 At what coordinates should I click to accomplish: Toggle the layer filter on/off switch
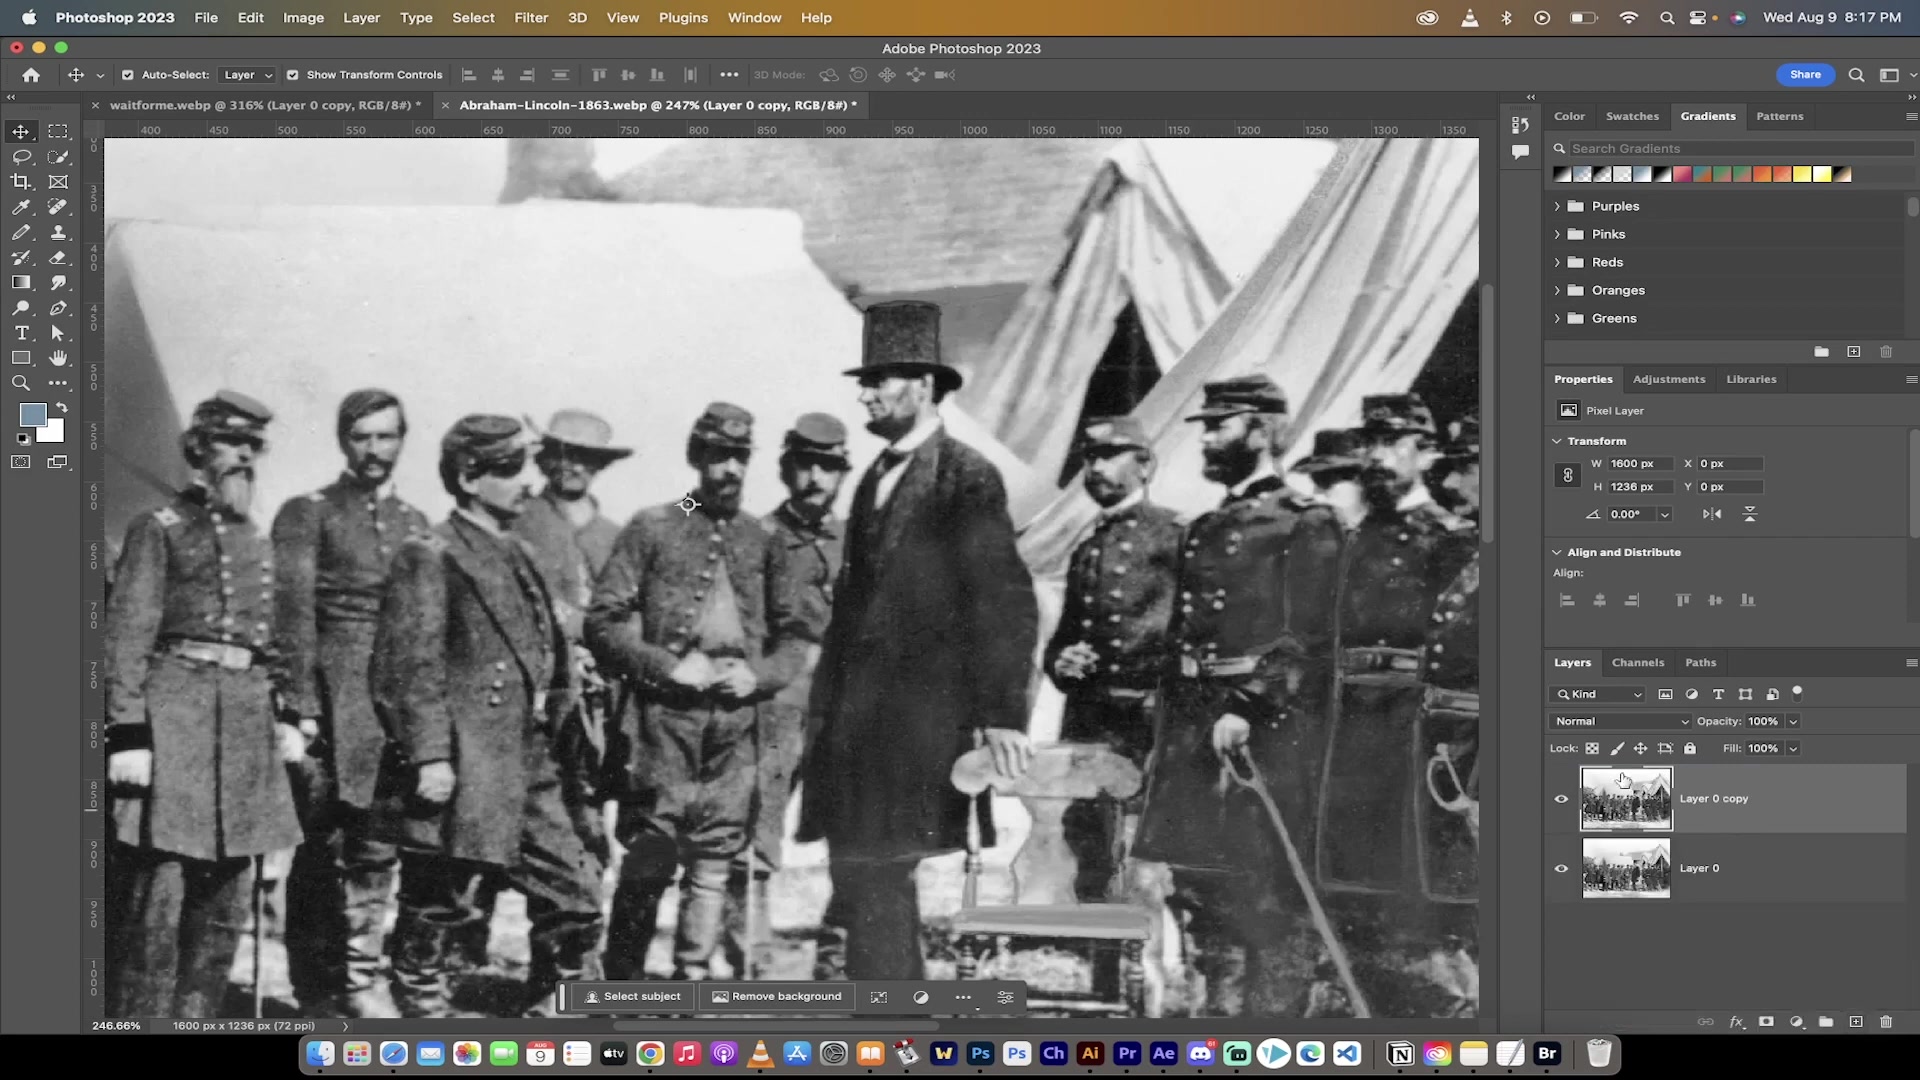(1797, 692)
